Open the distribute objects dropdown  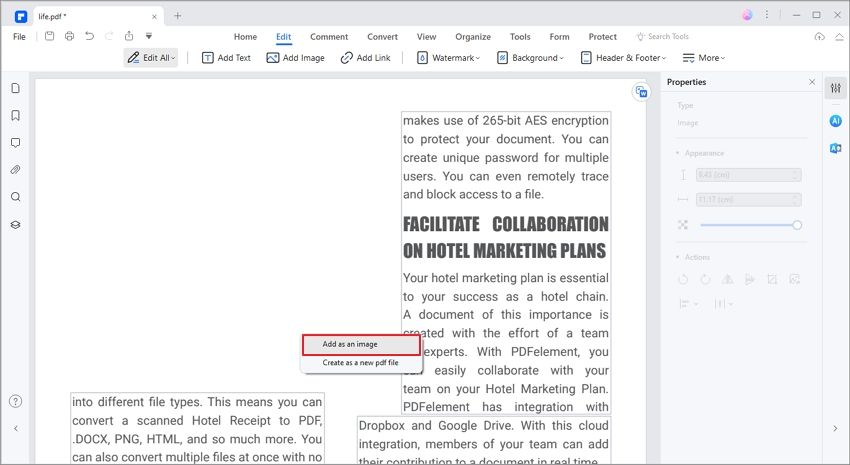pyautogui.click(x=723, y=304)
